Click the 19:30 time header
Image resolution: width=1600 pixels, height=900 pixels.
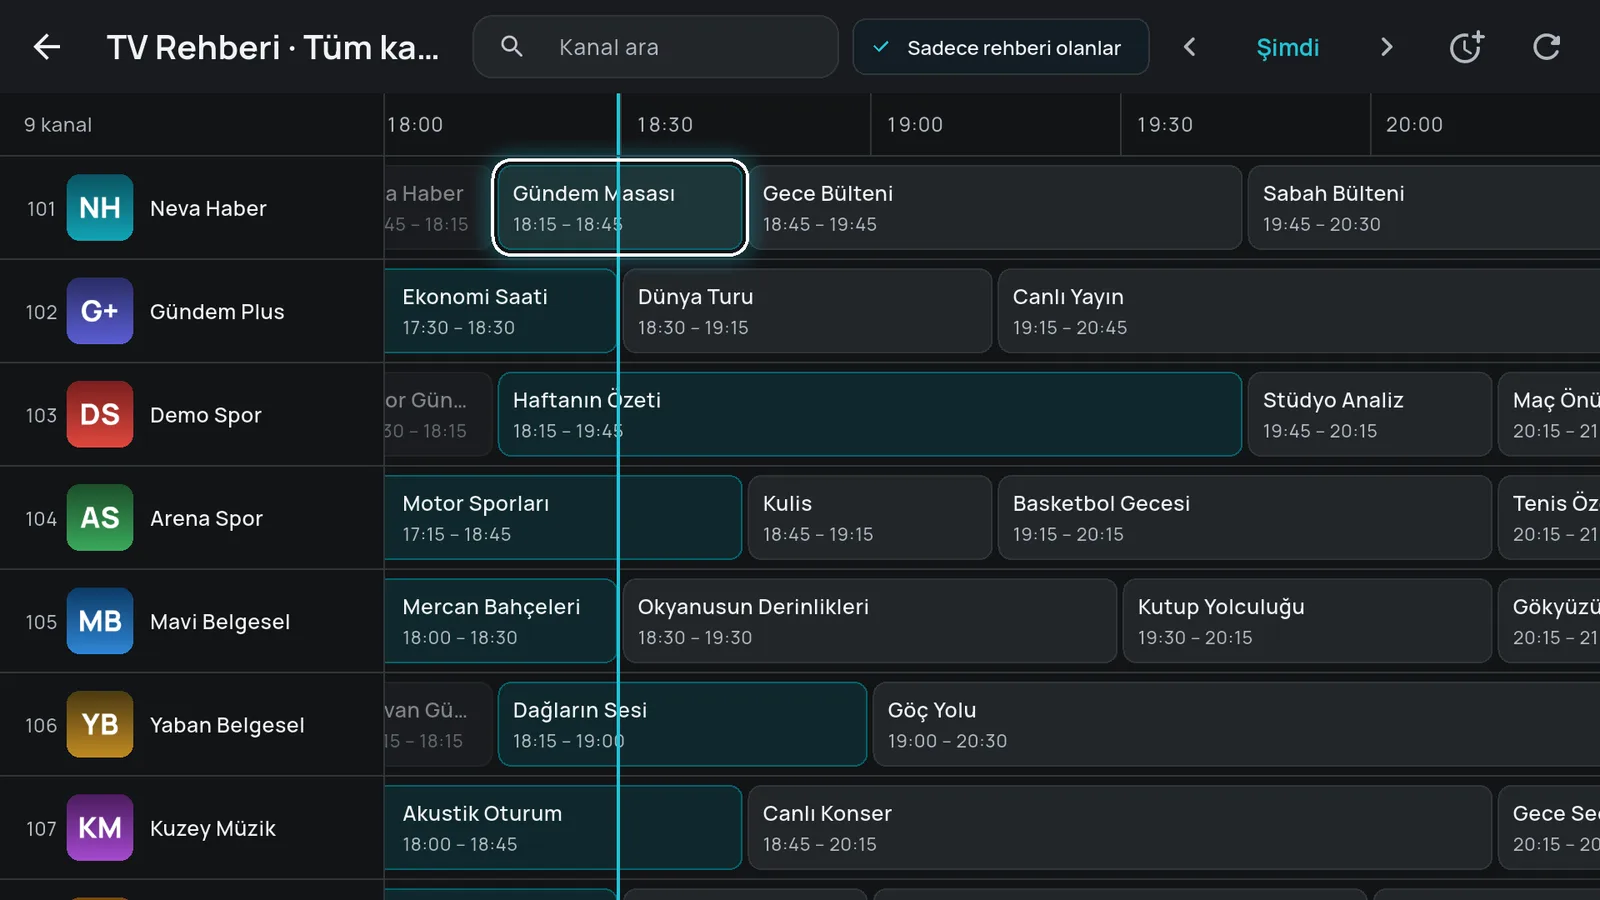point(1165,124)
